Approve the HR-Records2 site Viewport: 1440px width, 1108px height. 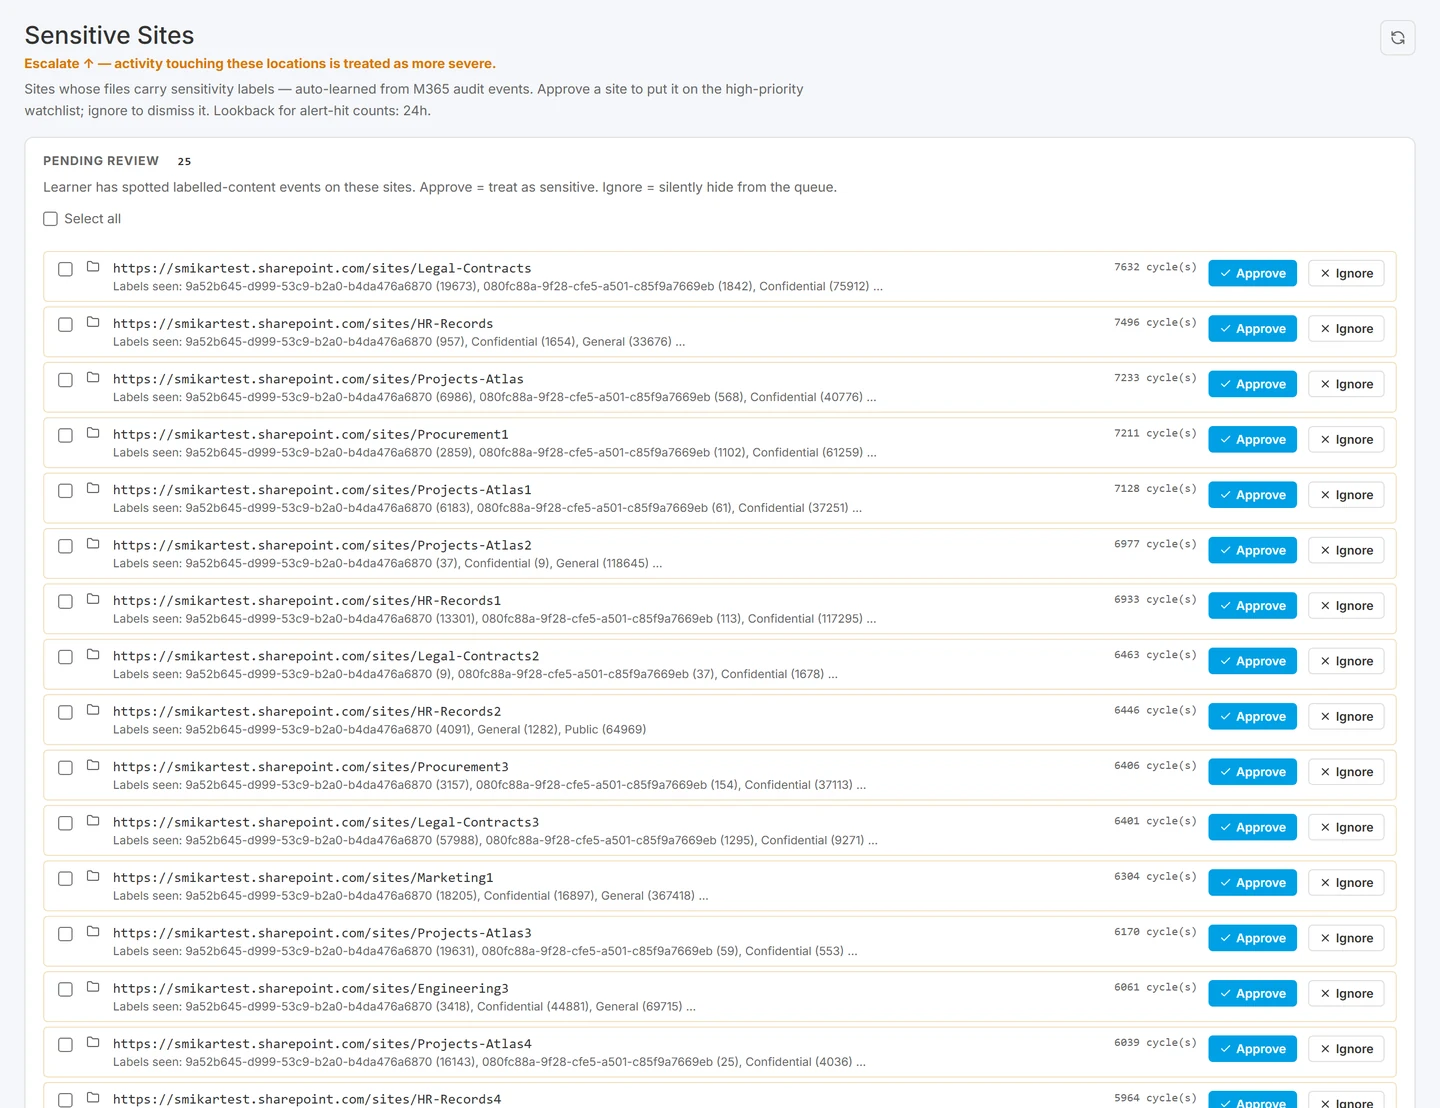[1252, 716]
